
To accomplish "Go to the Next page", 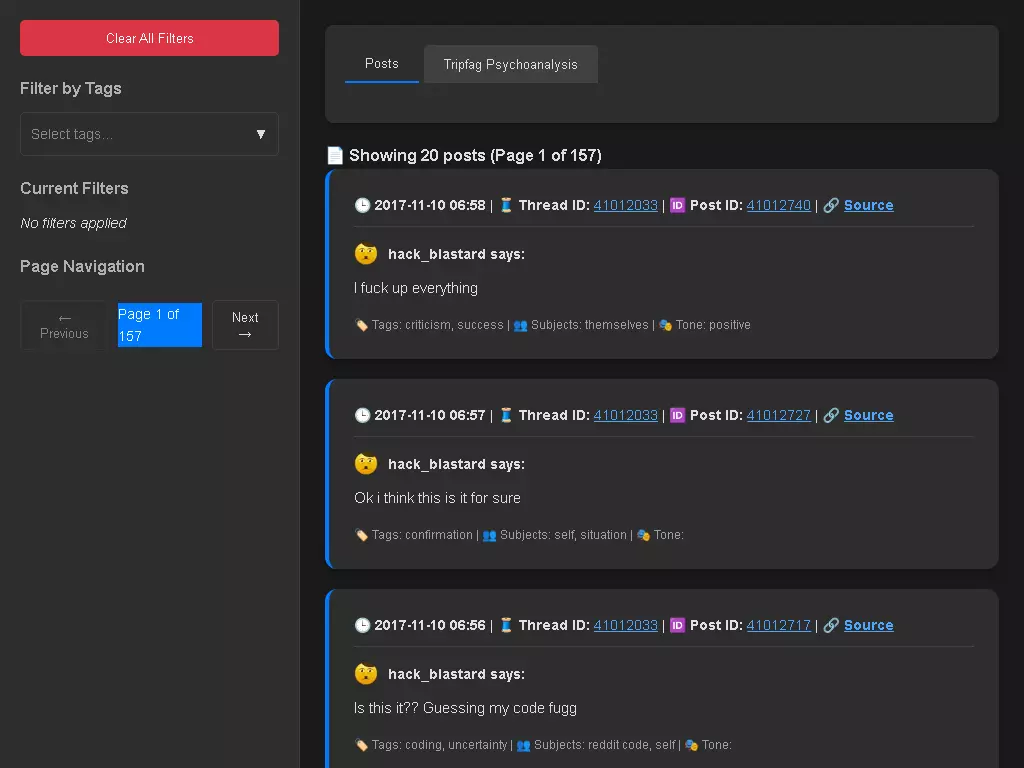I will [x=245, y=325].
